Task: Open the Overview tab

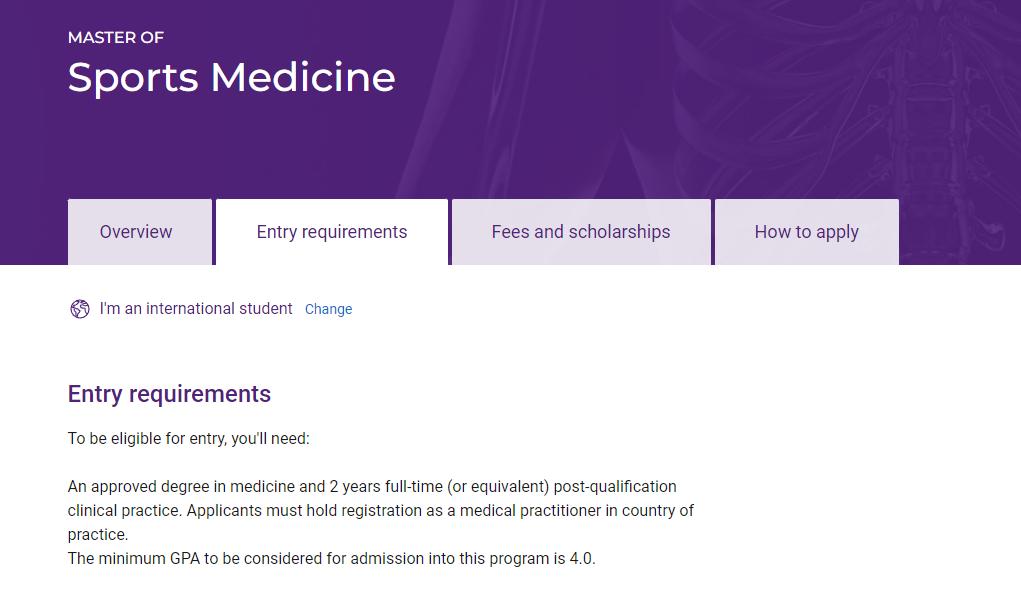Action: (136, 232)
